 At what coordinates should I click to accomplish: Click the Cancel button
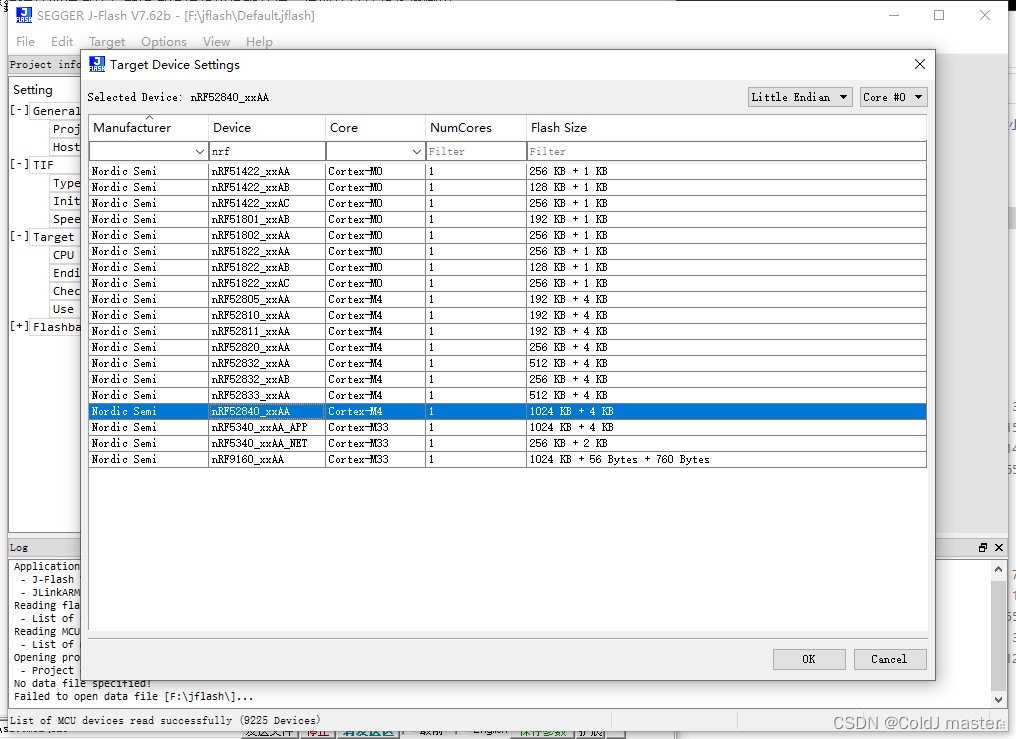click(x=890, y=659)
